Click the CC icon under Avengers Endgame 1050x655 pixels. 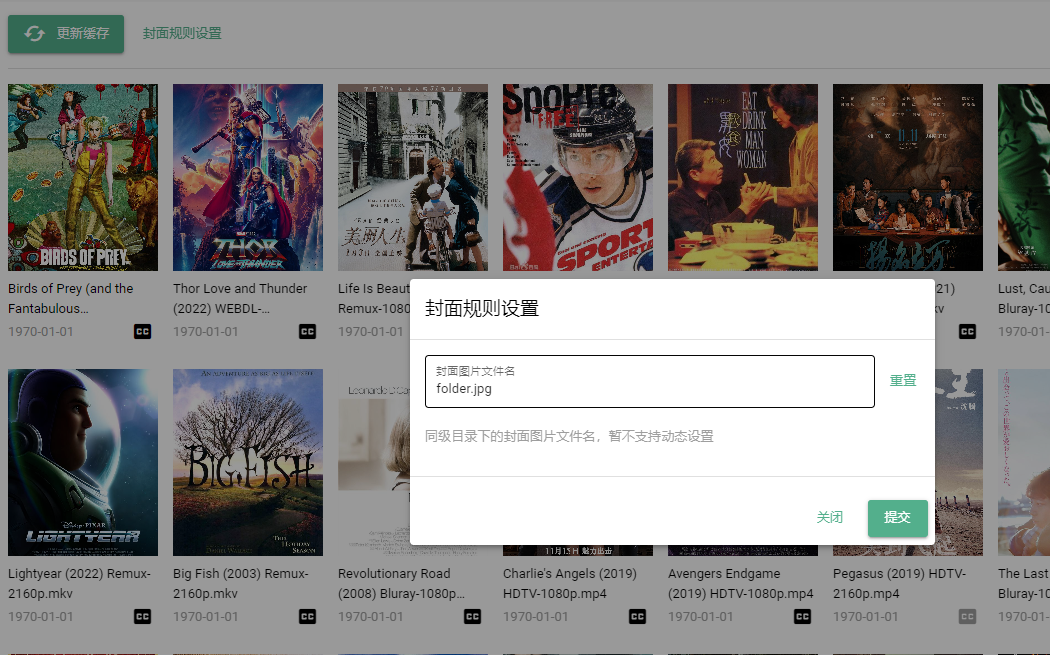802,616
